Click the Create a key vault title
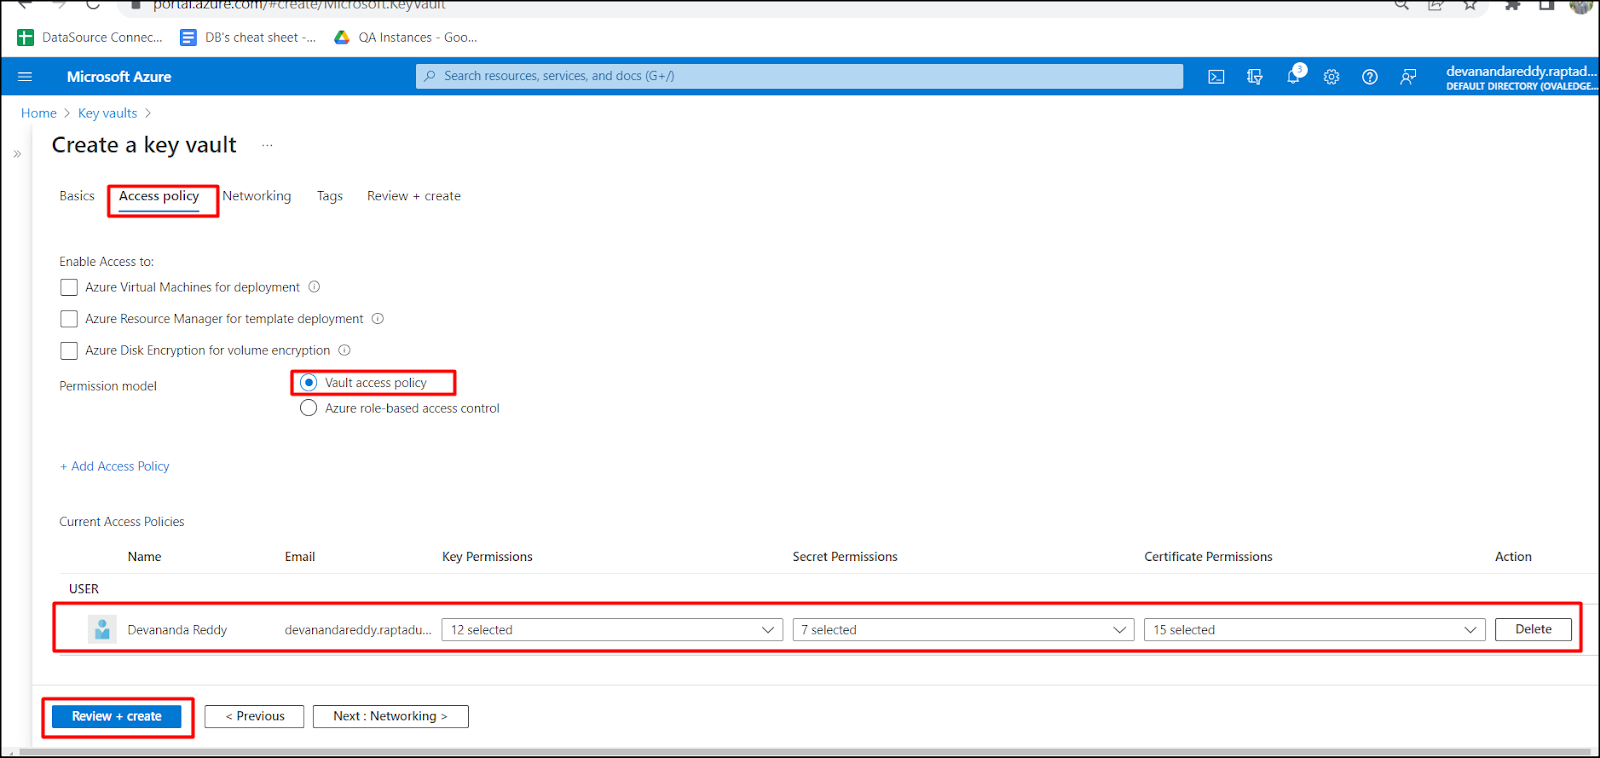1600x758 pixels. pyautogui.click(x=144, y=145)
